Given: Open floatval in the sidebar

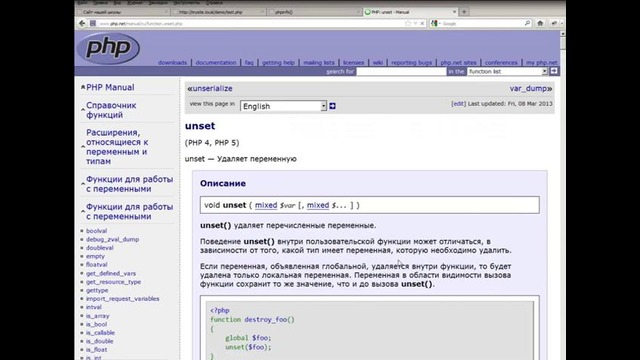Looking at the screenshot, I should pos(96,264).
